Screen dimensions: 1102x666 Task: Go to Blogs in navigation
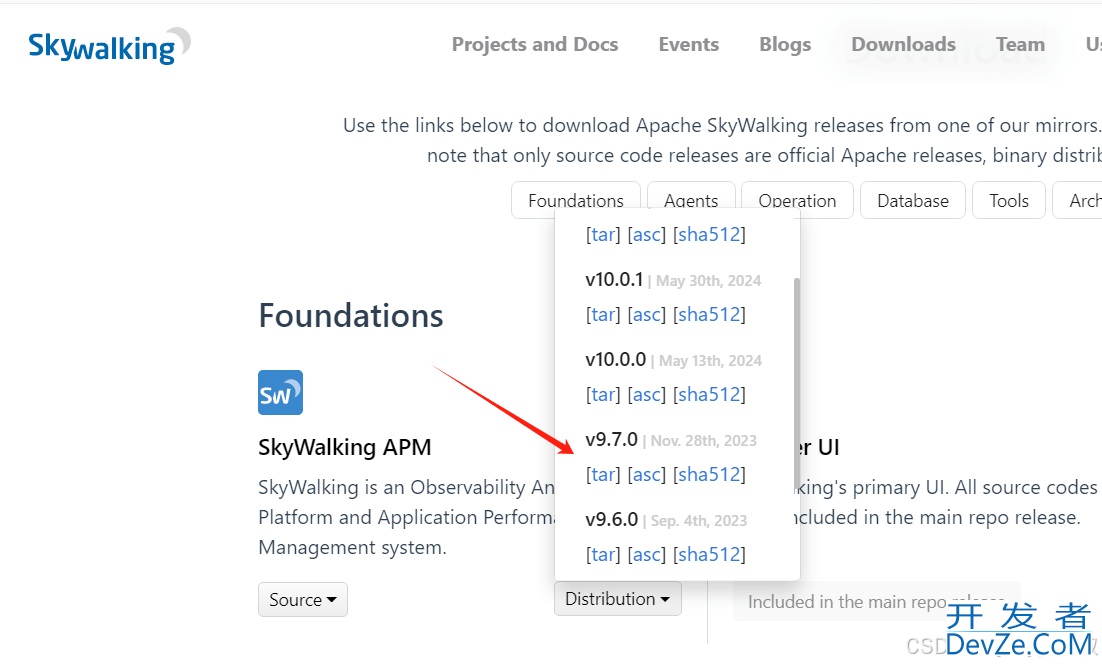click(x=785, y=44)
